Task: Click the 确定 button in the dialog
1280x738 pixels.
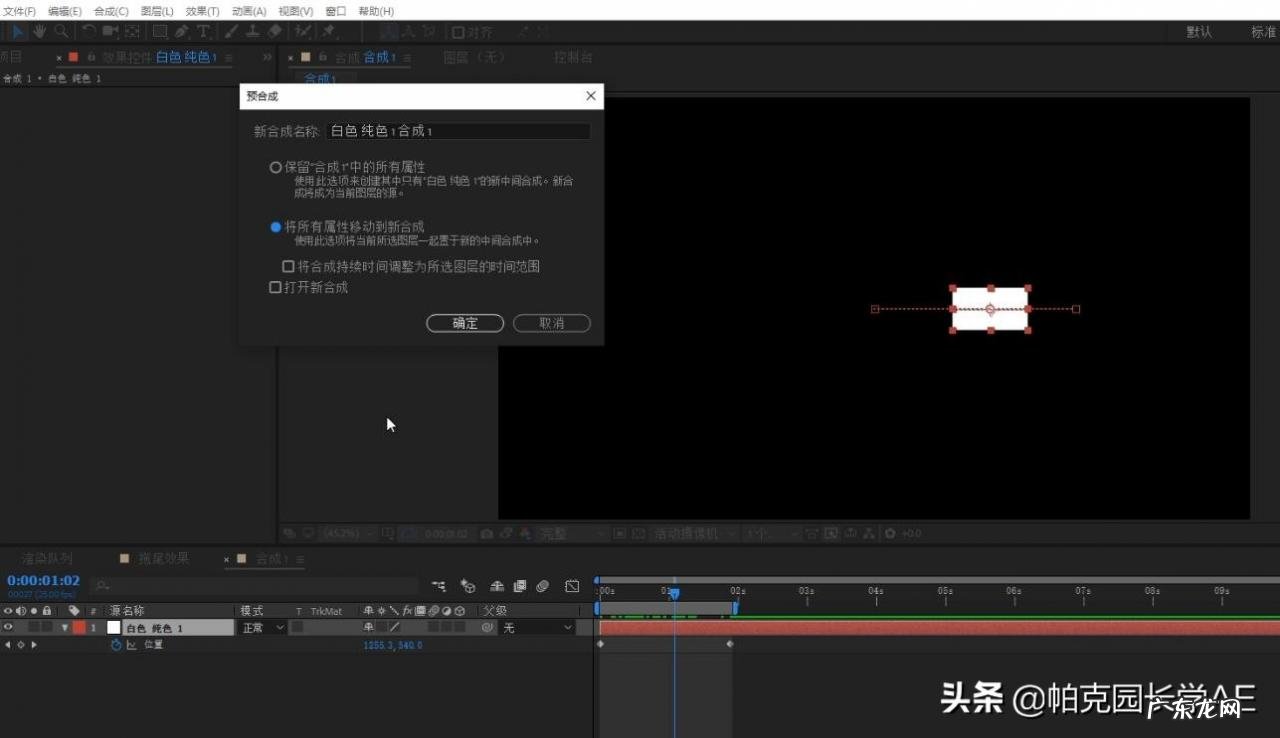Action: (465, 323)
